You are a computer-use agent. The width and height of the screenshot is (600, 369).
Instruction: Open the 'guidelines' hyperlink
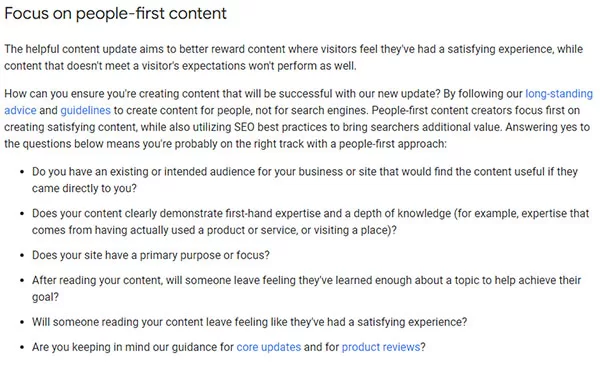pos(85,111)
